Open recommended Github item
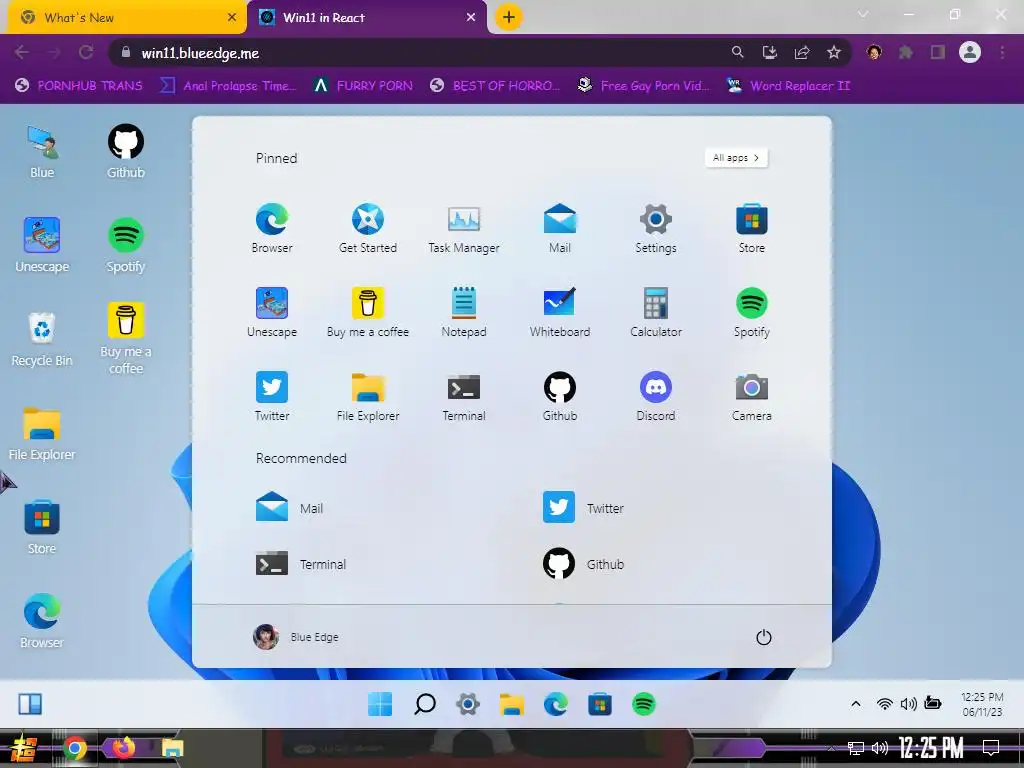This screenshot has width=1024, height=768. [583, 564]
